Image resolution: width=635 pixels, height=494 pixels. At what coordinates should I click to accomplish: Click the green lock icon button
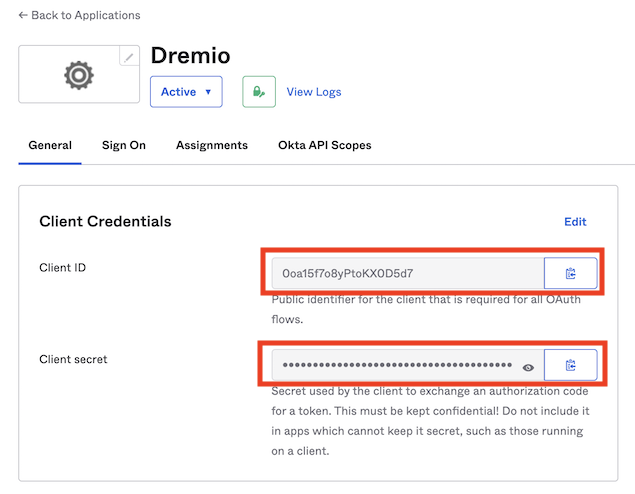pos(259,91)
